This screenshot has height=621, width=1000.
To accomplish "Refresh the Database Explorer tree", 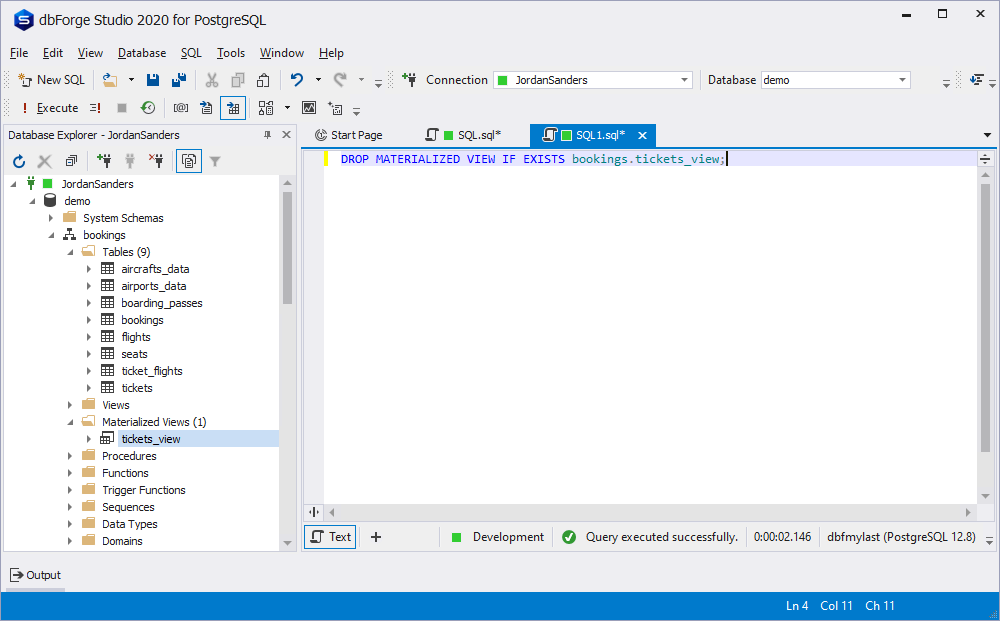I will click(x=19, y=161).
